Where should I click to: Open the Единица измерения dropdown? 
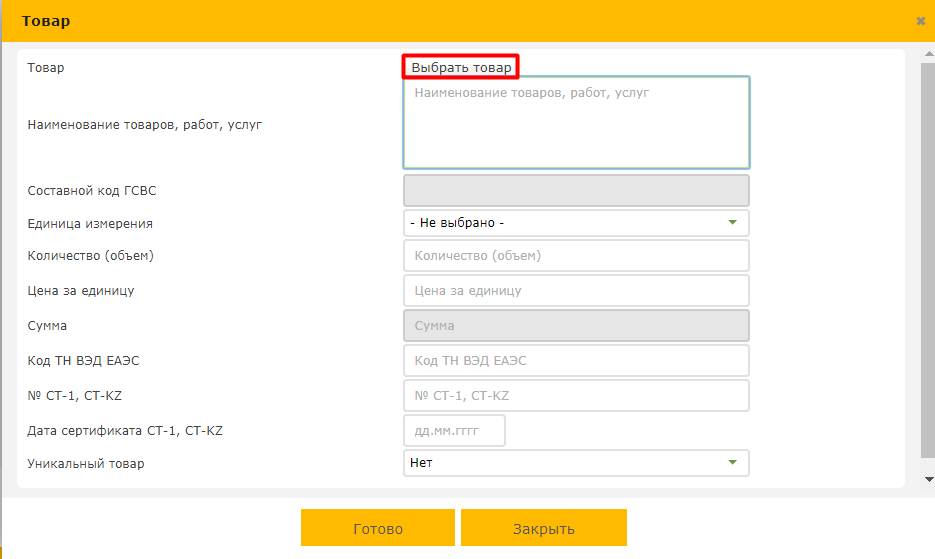coord(576,223)
